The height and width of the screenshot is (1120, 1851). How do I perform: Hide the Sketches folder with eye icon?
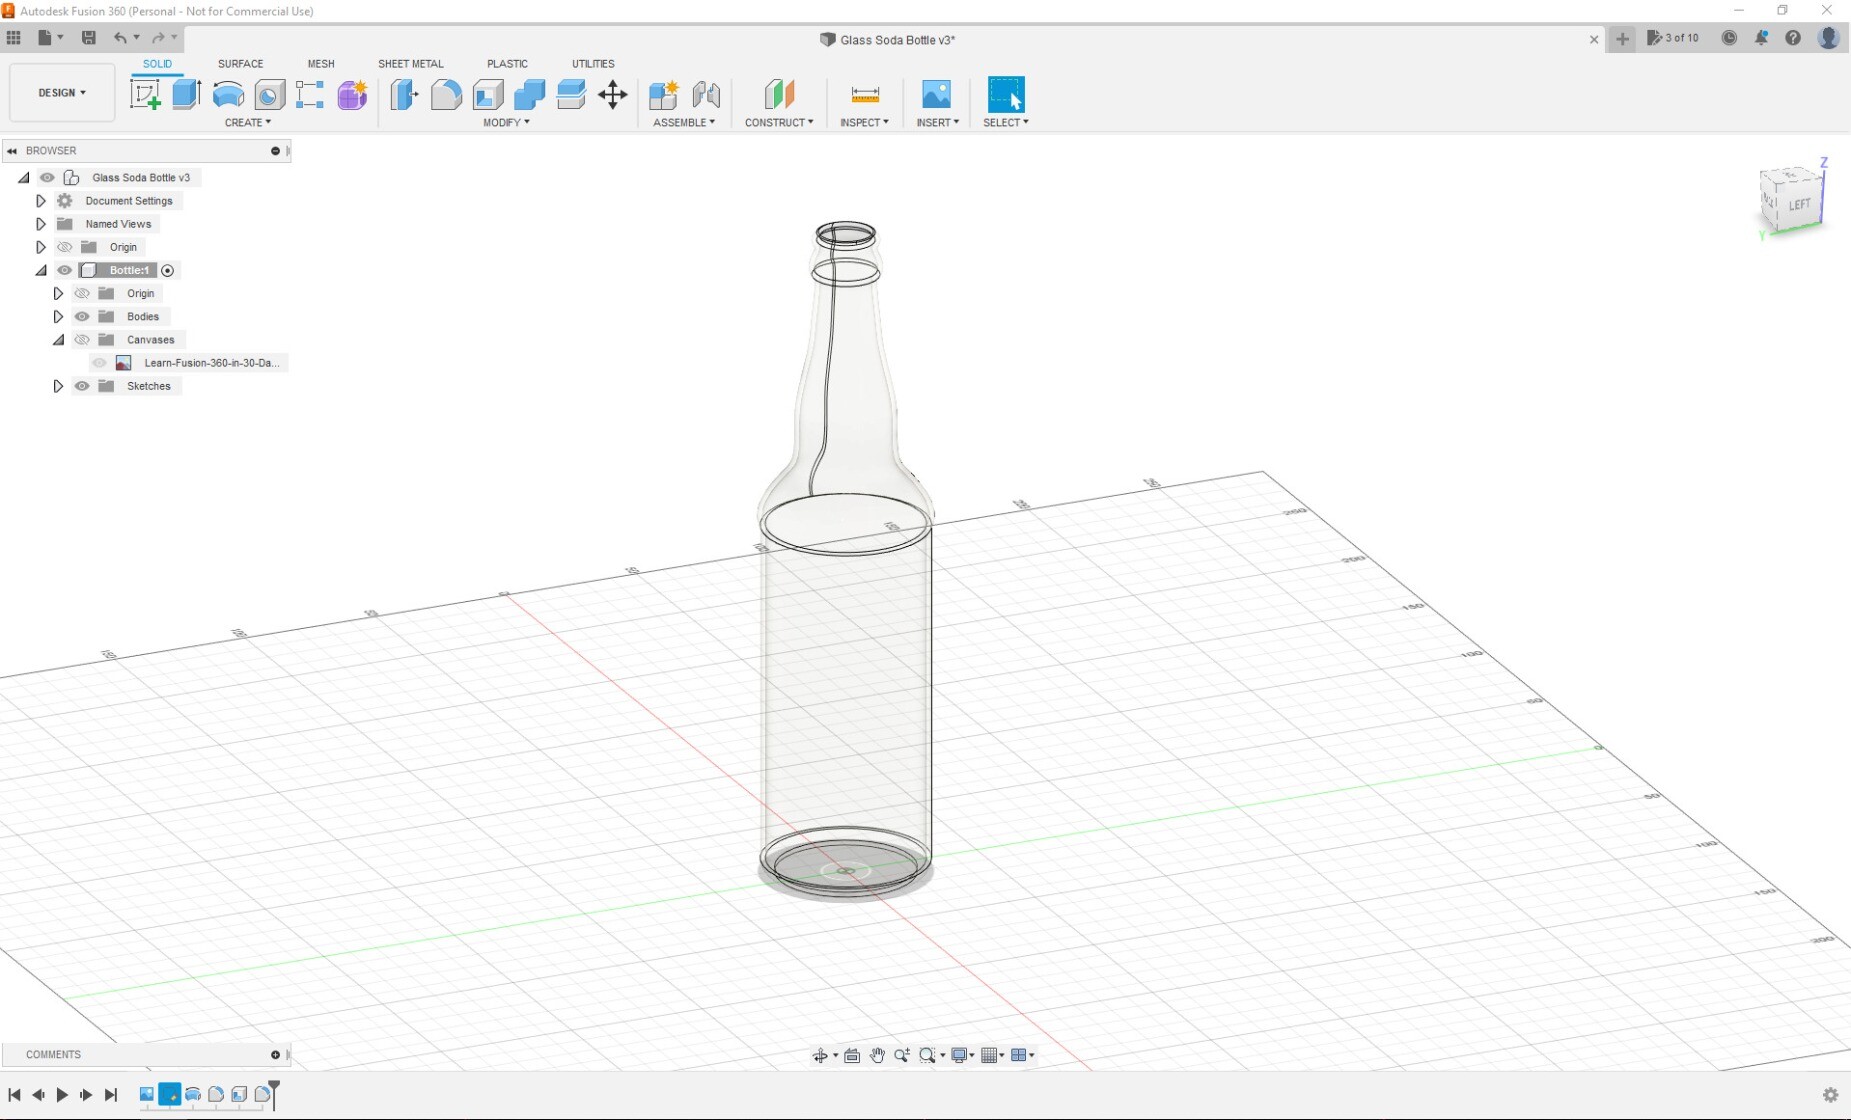tap(82, 386)
